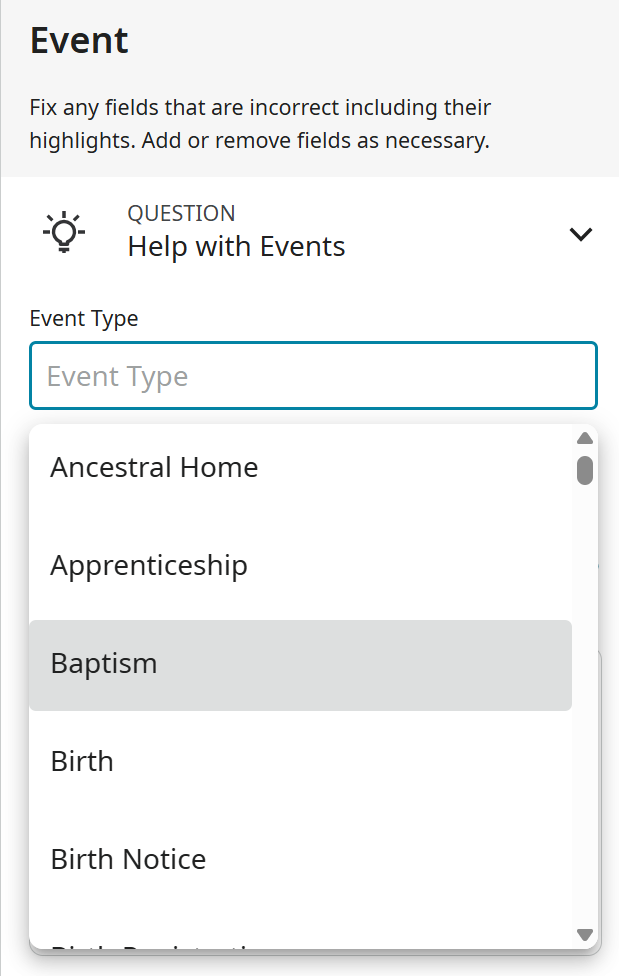Viewport: 619px width, 976px height.
Task: Click the dropdown scroll down arrow
Action: coord(585,934)
